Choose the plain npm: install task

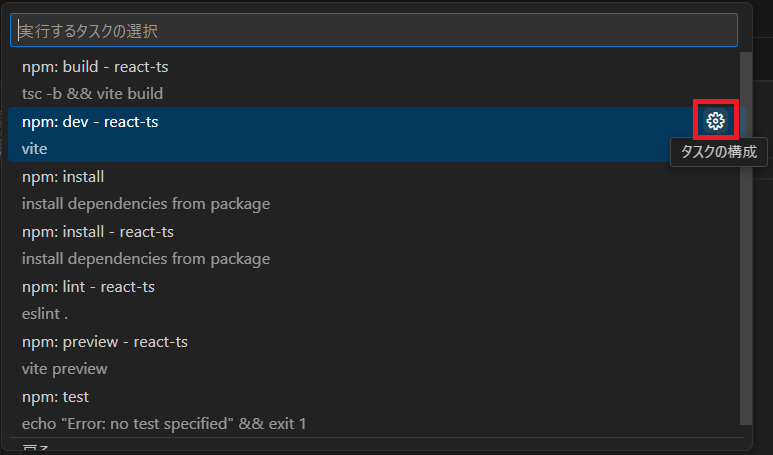(x=63, y=177)
